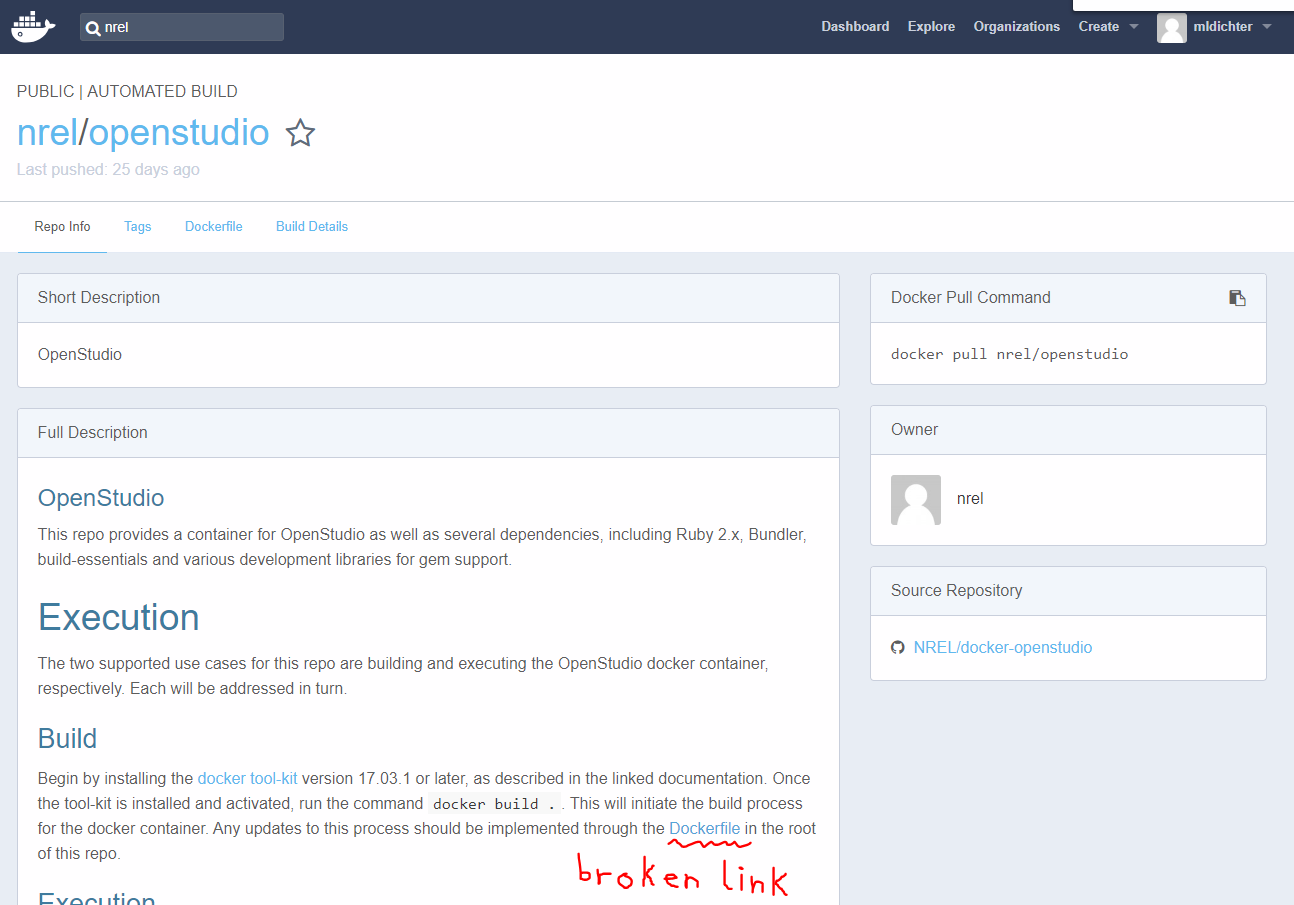Open the Build Details tab
This screenshot has width=1294, height=905.
311,227
